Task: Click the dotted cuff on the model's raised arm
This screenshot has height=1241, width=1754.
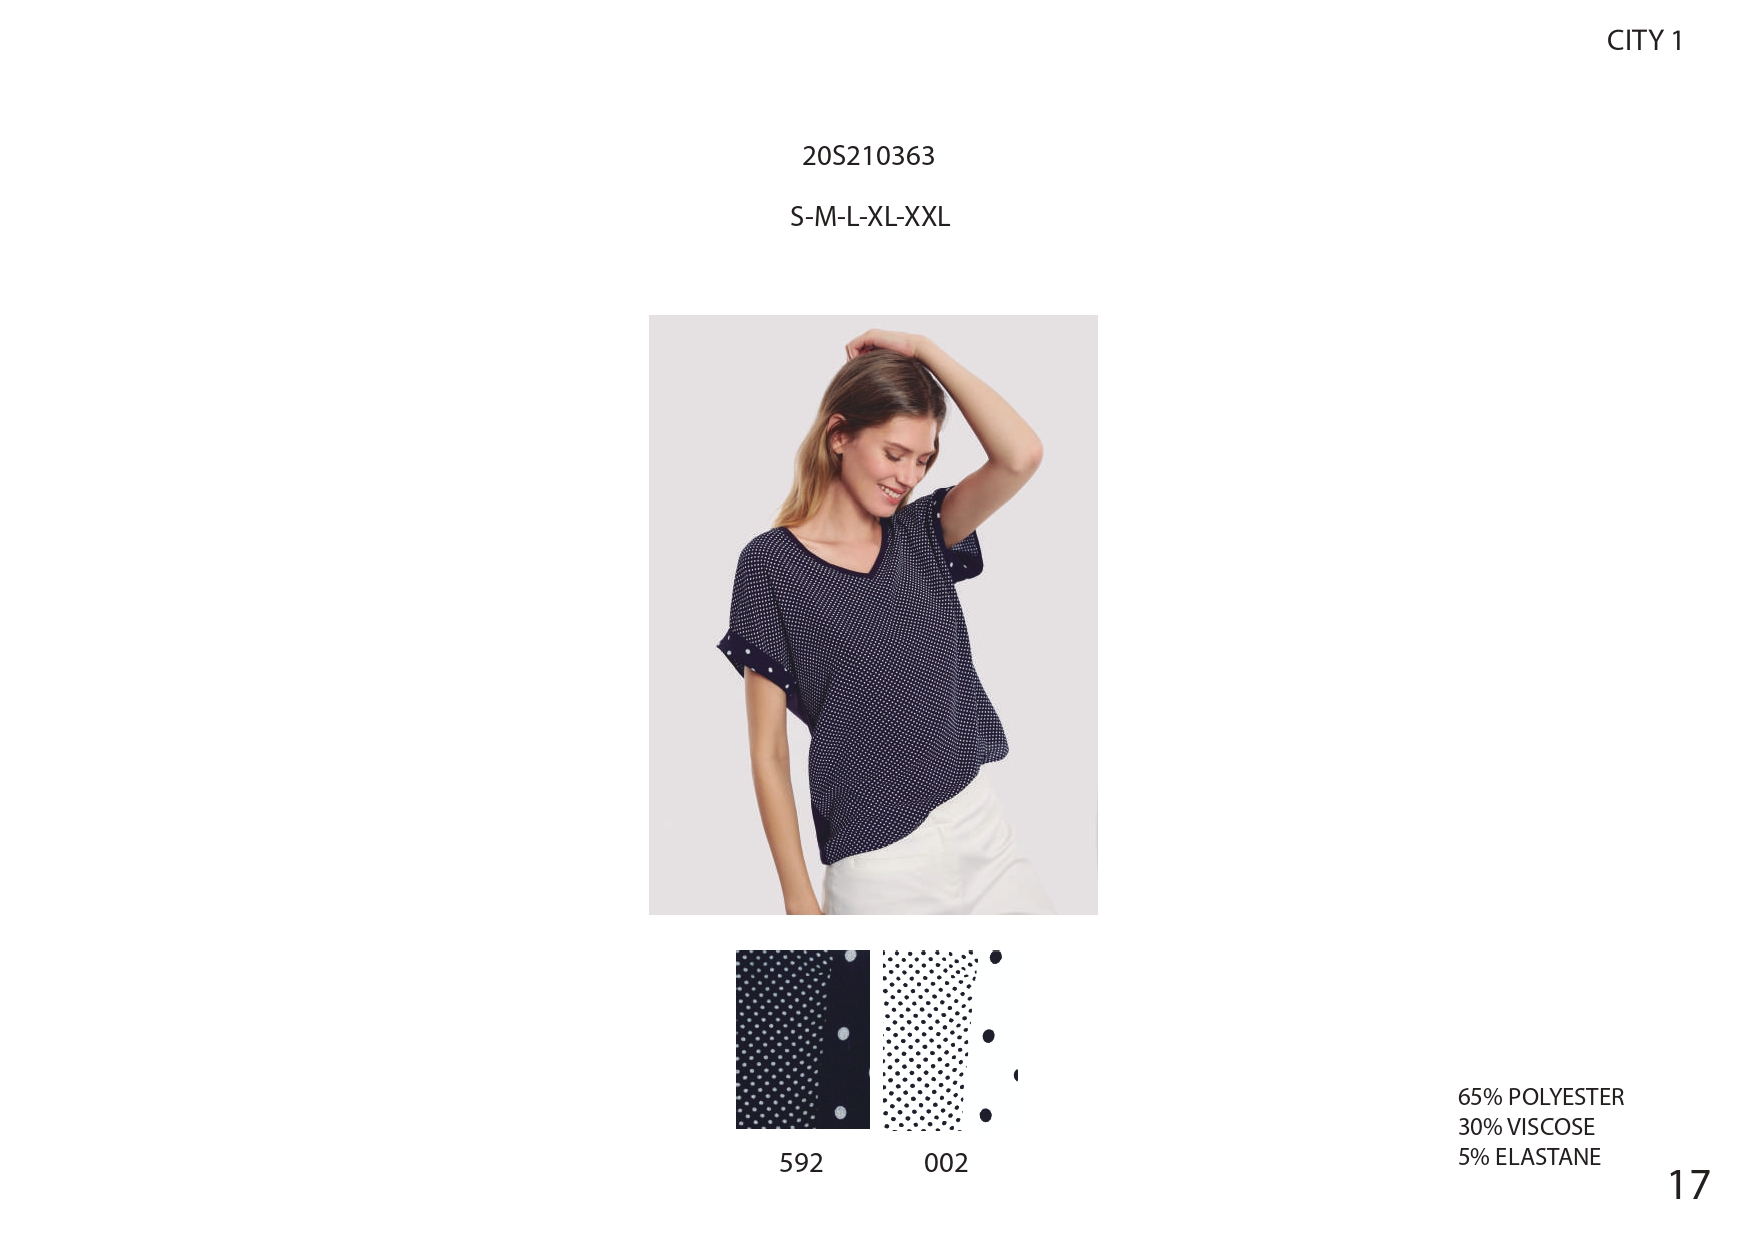Action: [x=961, y=535]
